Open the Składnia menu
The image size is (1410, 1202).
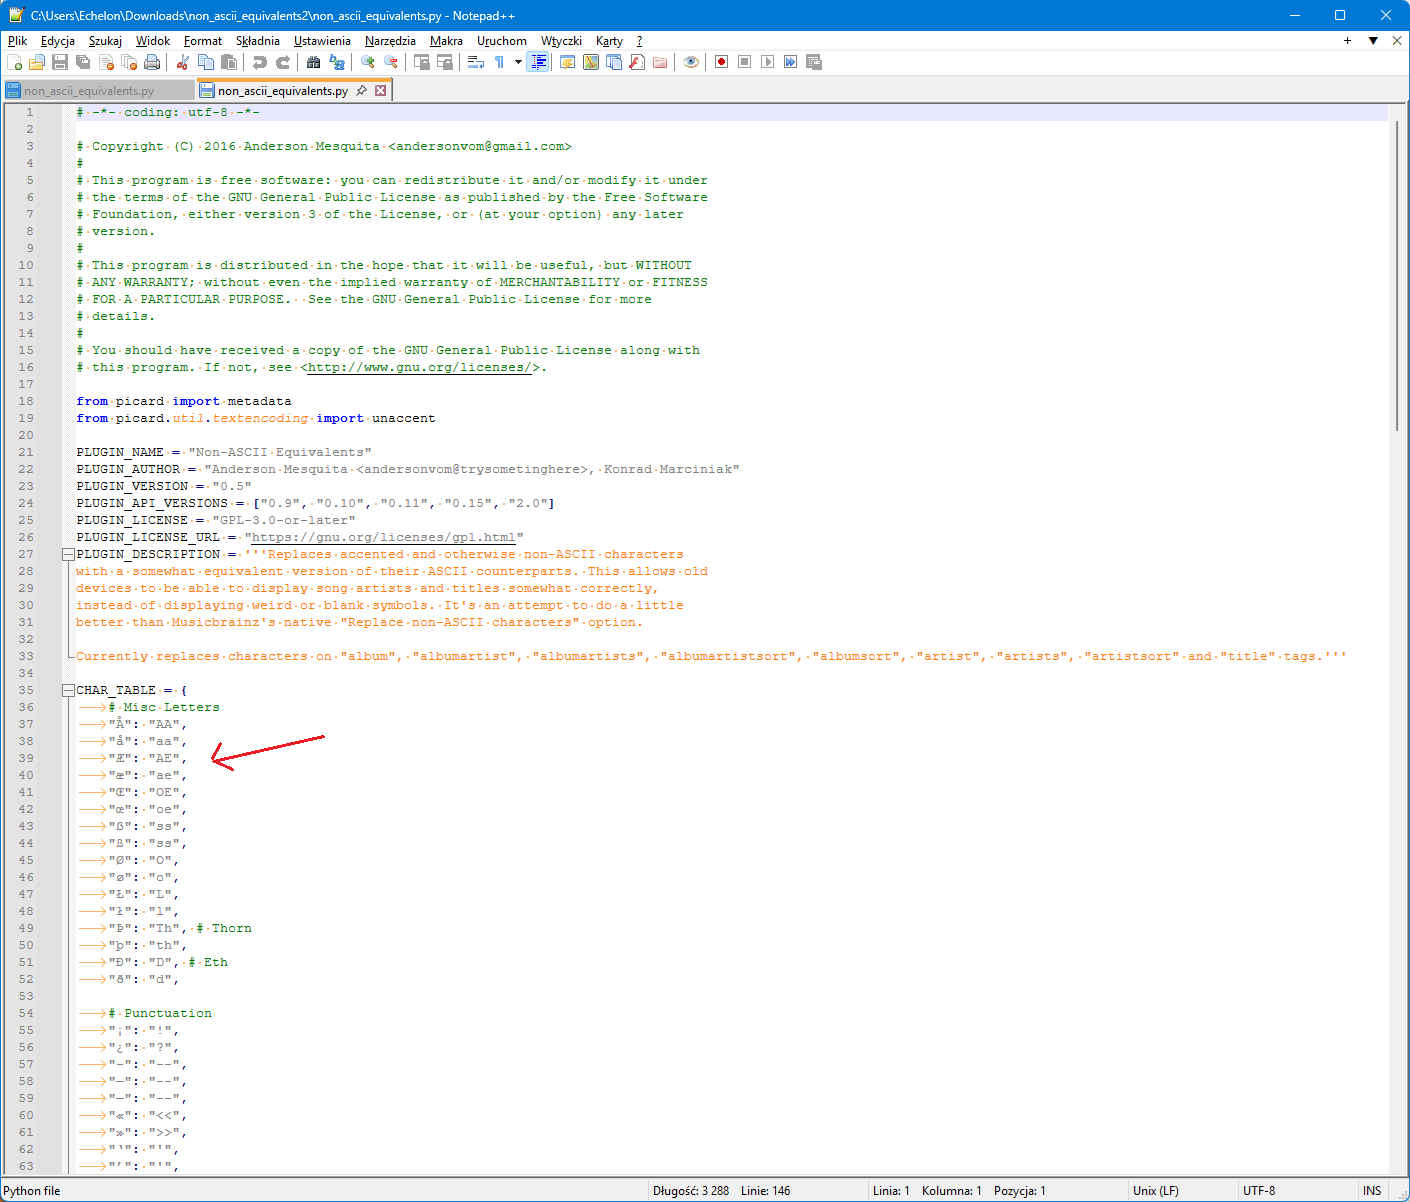click(x=257, y=41)
